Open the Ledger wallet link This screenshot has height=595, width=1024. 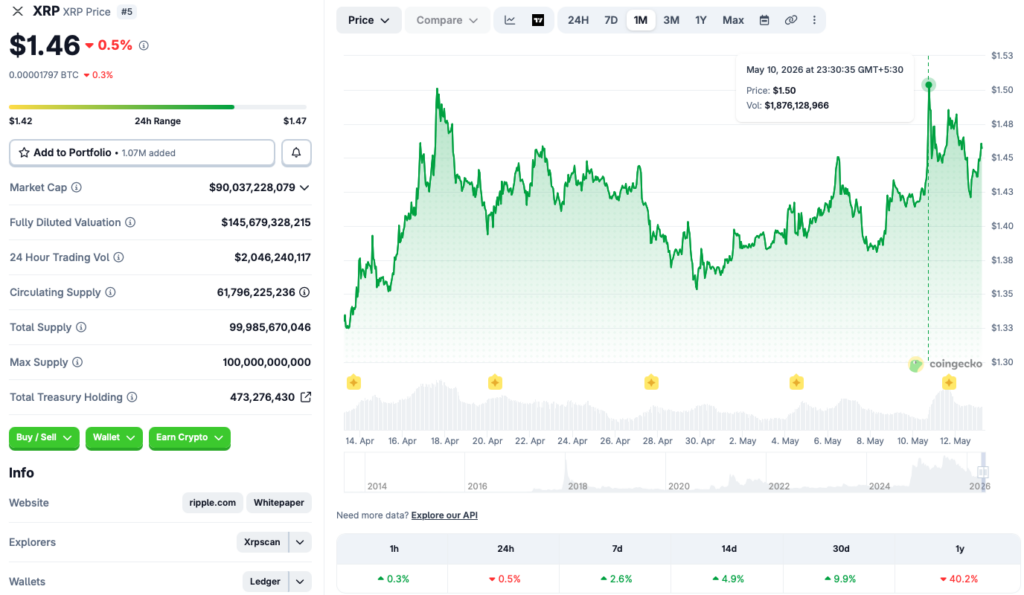click(x=264, y=581)
